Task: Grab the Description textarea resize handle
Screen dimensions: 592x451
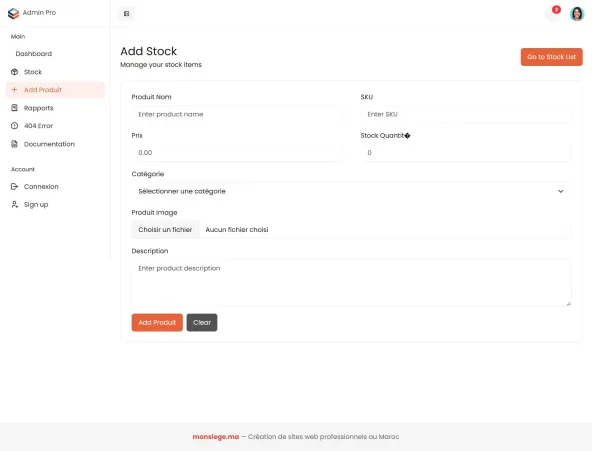Action: tap(568, 303)
